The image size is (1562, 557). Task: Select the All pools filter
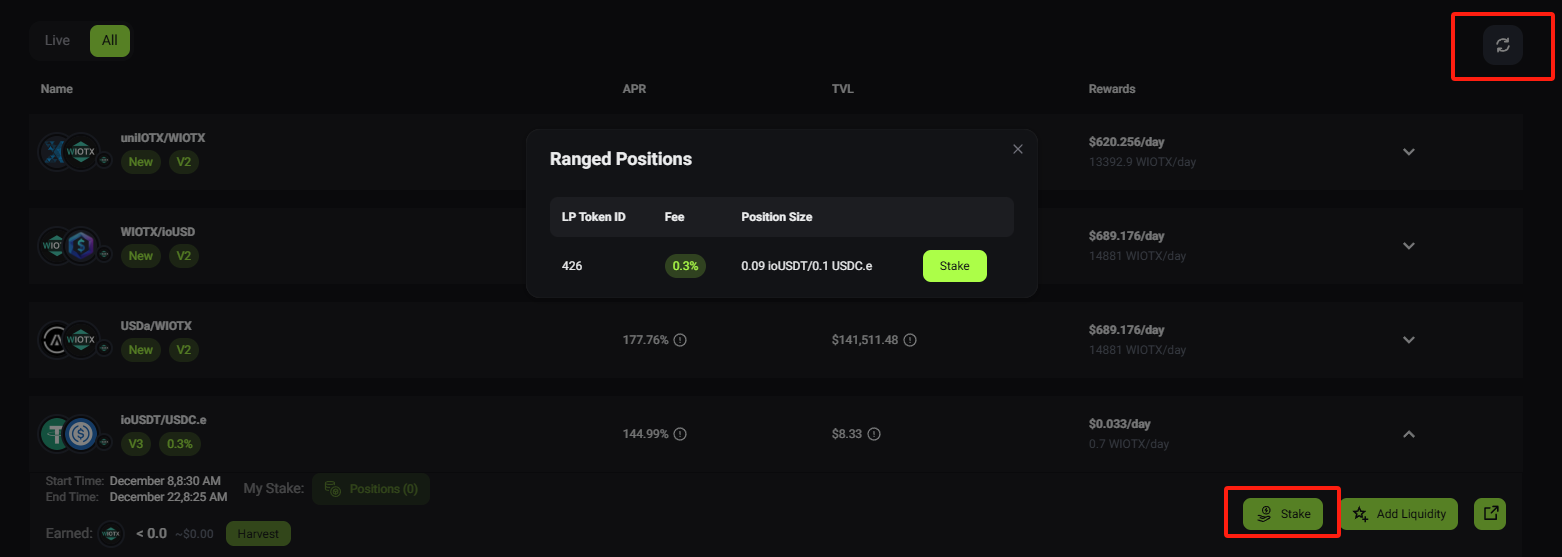[x=110, y=41]
